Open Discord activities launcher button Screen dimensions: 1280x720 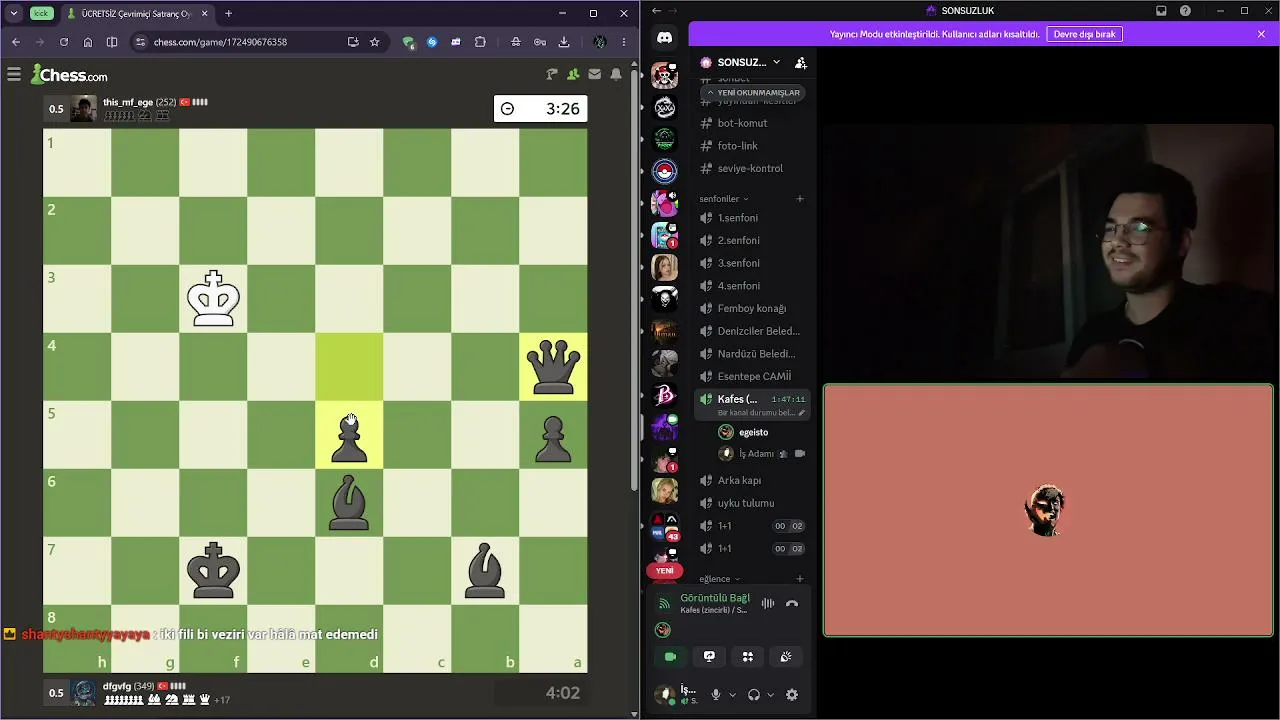(x=747, y=657)
